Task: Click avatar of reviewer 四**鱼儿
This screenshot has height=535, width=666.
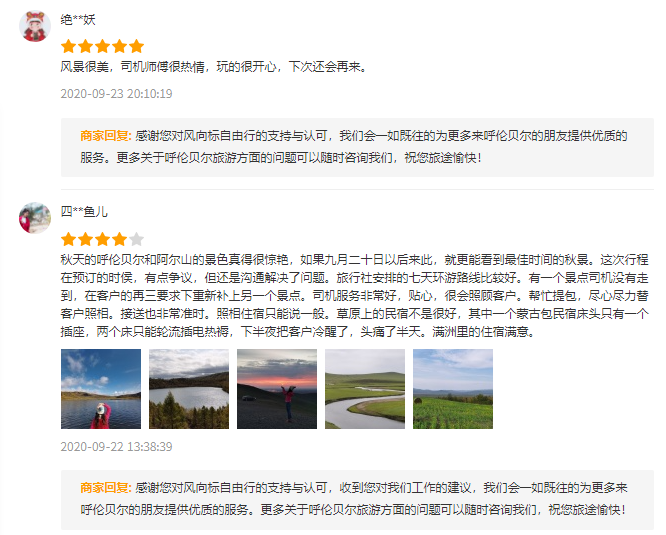Action: pos(35,218)
